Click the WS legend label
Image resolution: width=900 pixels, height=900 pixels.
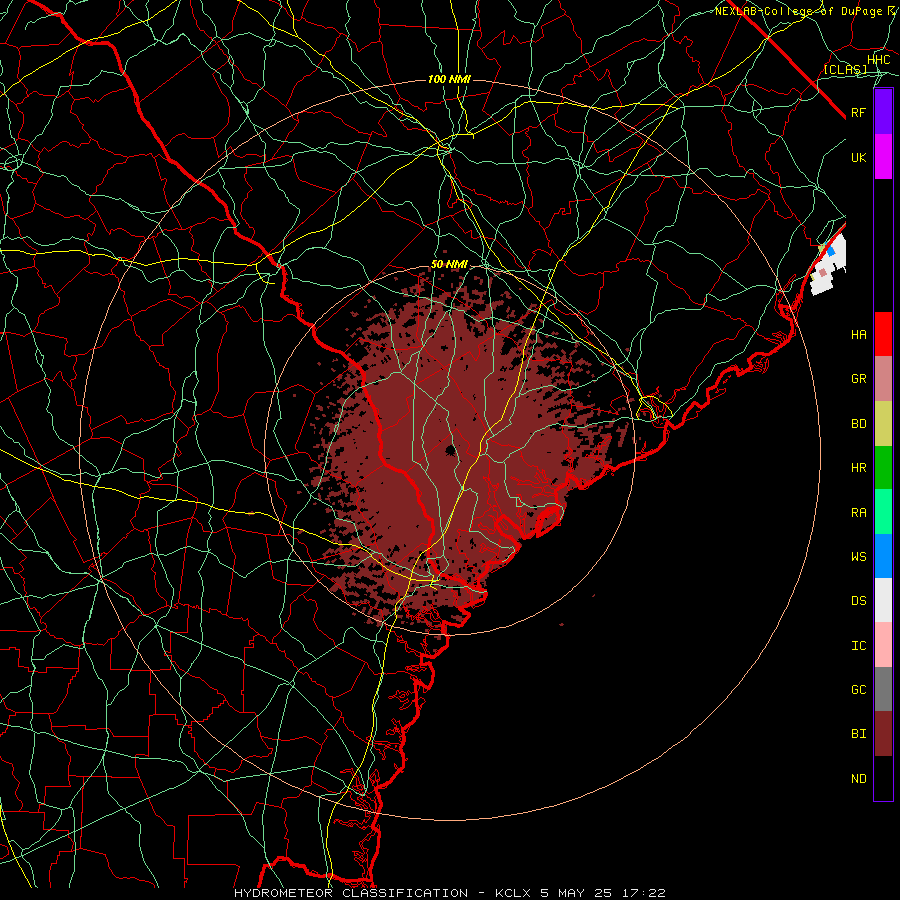858,557
